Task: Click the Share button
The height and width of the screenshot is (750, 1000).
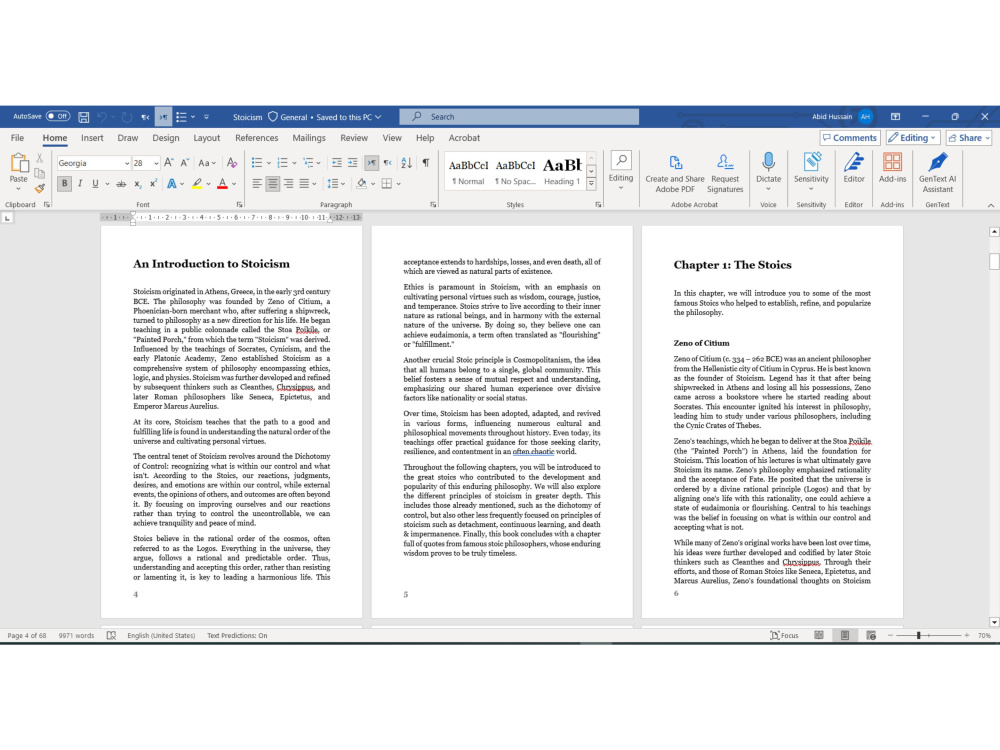Action: (x=969, y=138)
